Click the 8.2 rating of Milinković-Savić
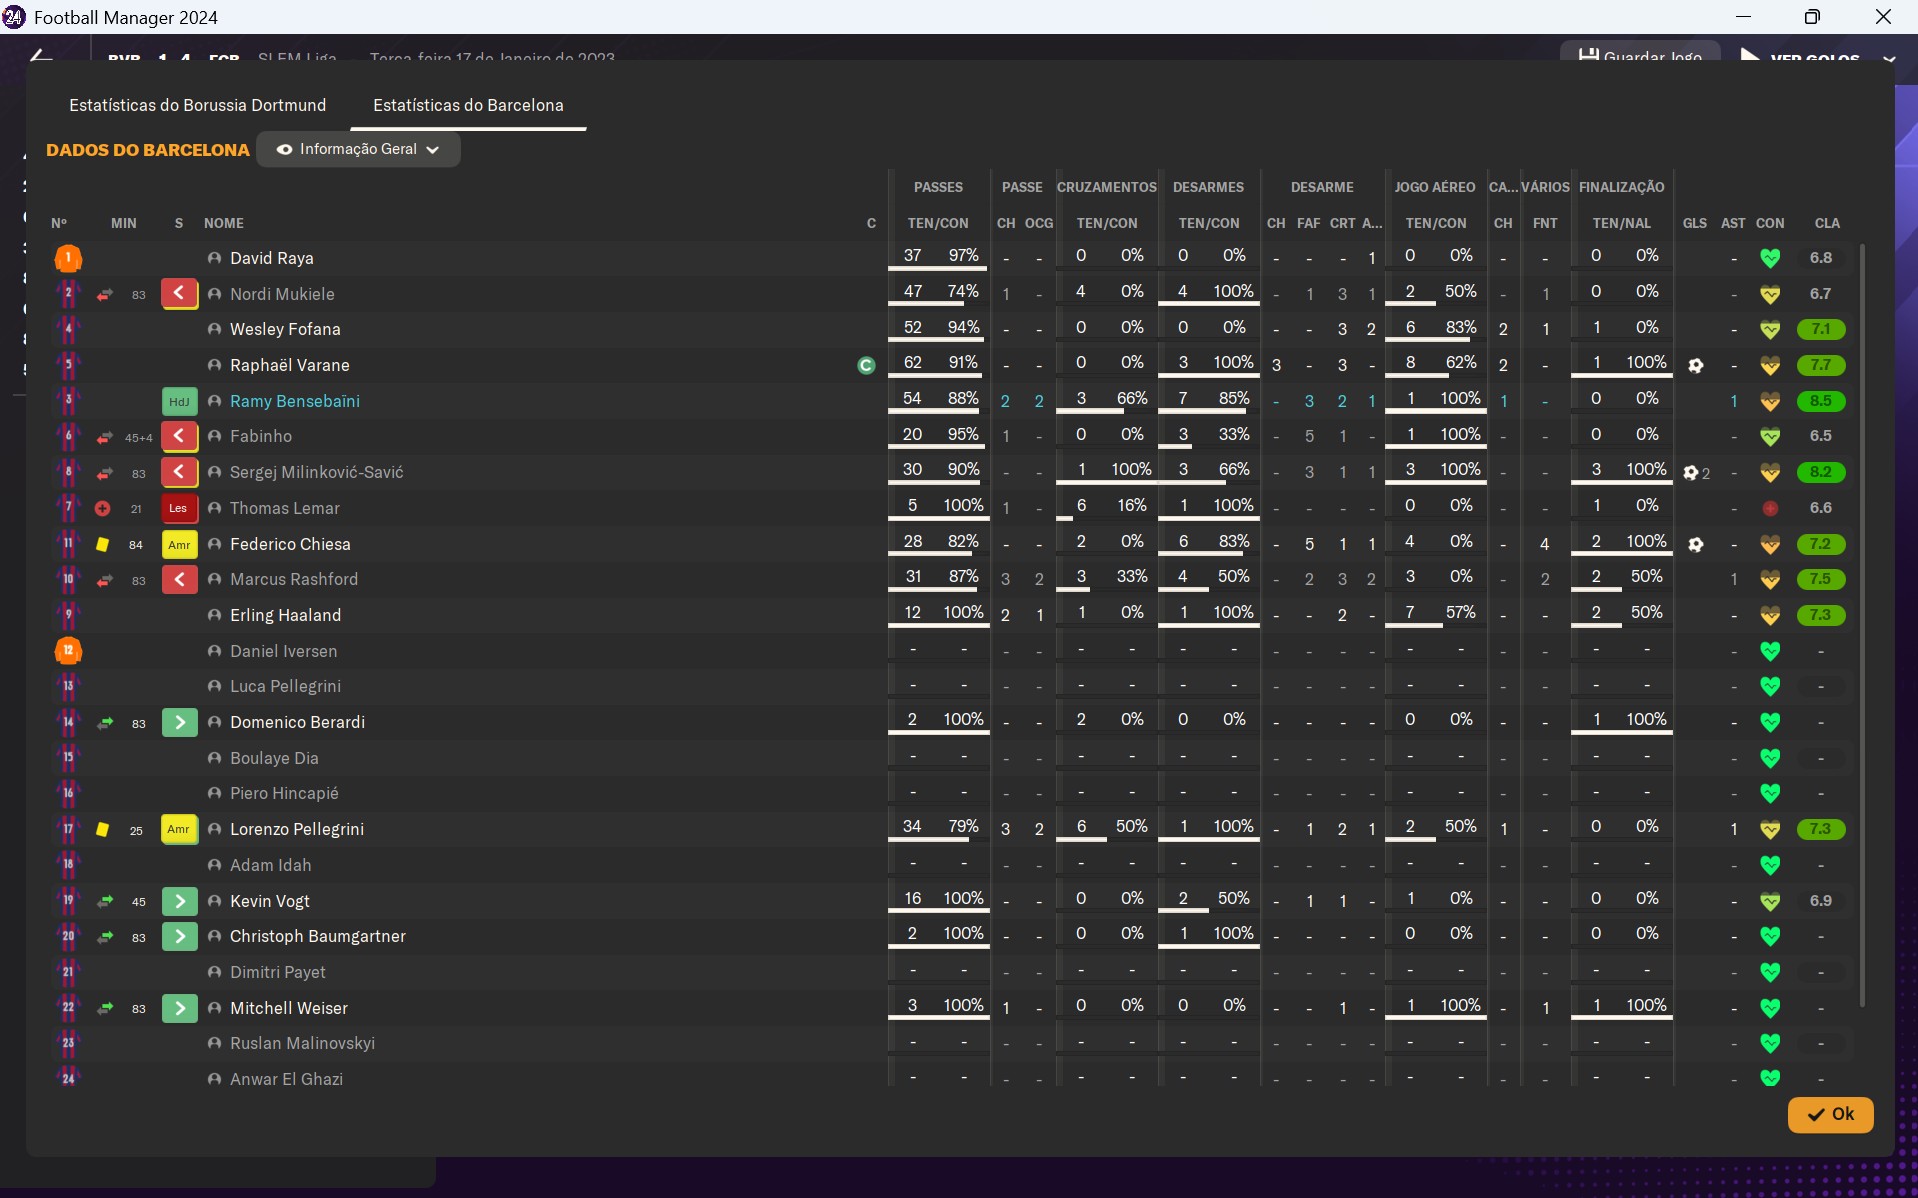 click(x=1821, y=472)
